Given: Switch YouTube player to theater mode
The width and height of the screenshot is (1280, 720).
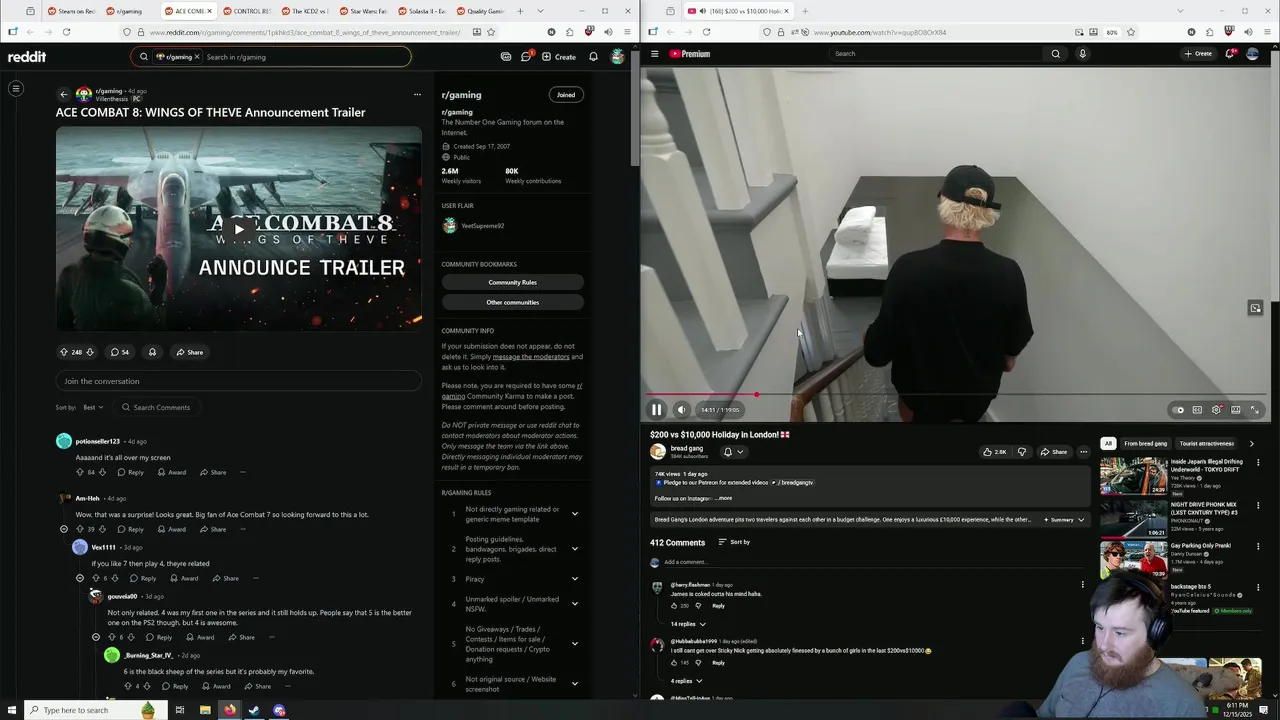Looking at the screenshot, I should coord(1236,410).
